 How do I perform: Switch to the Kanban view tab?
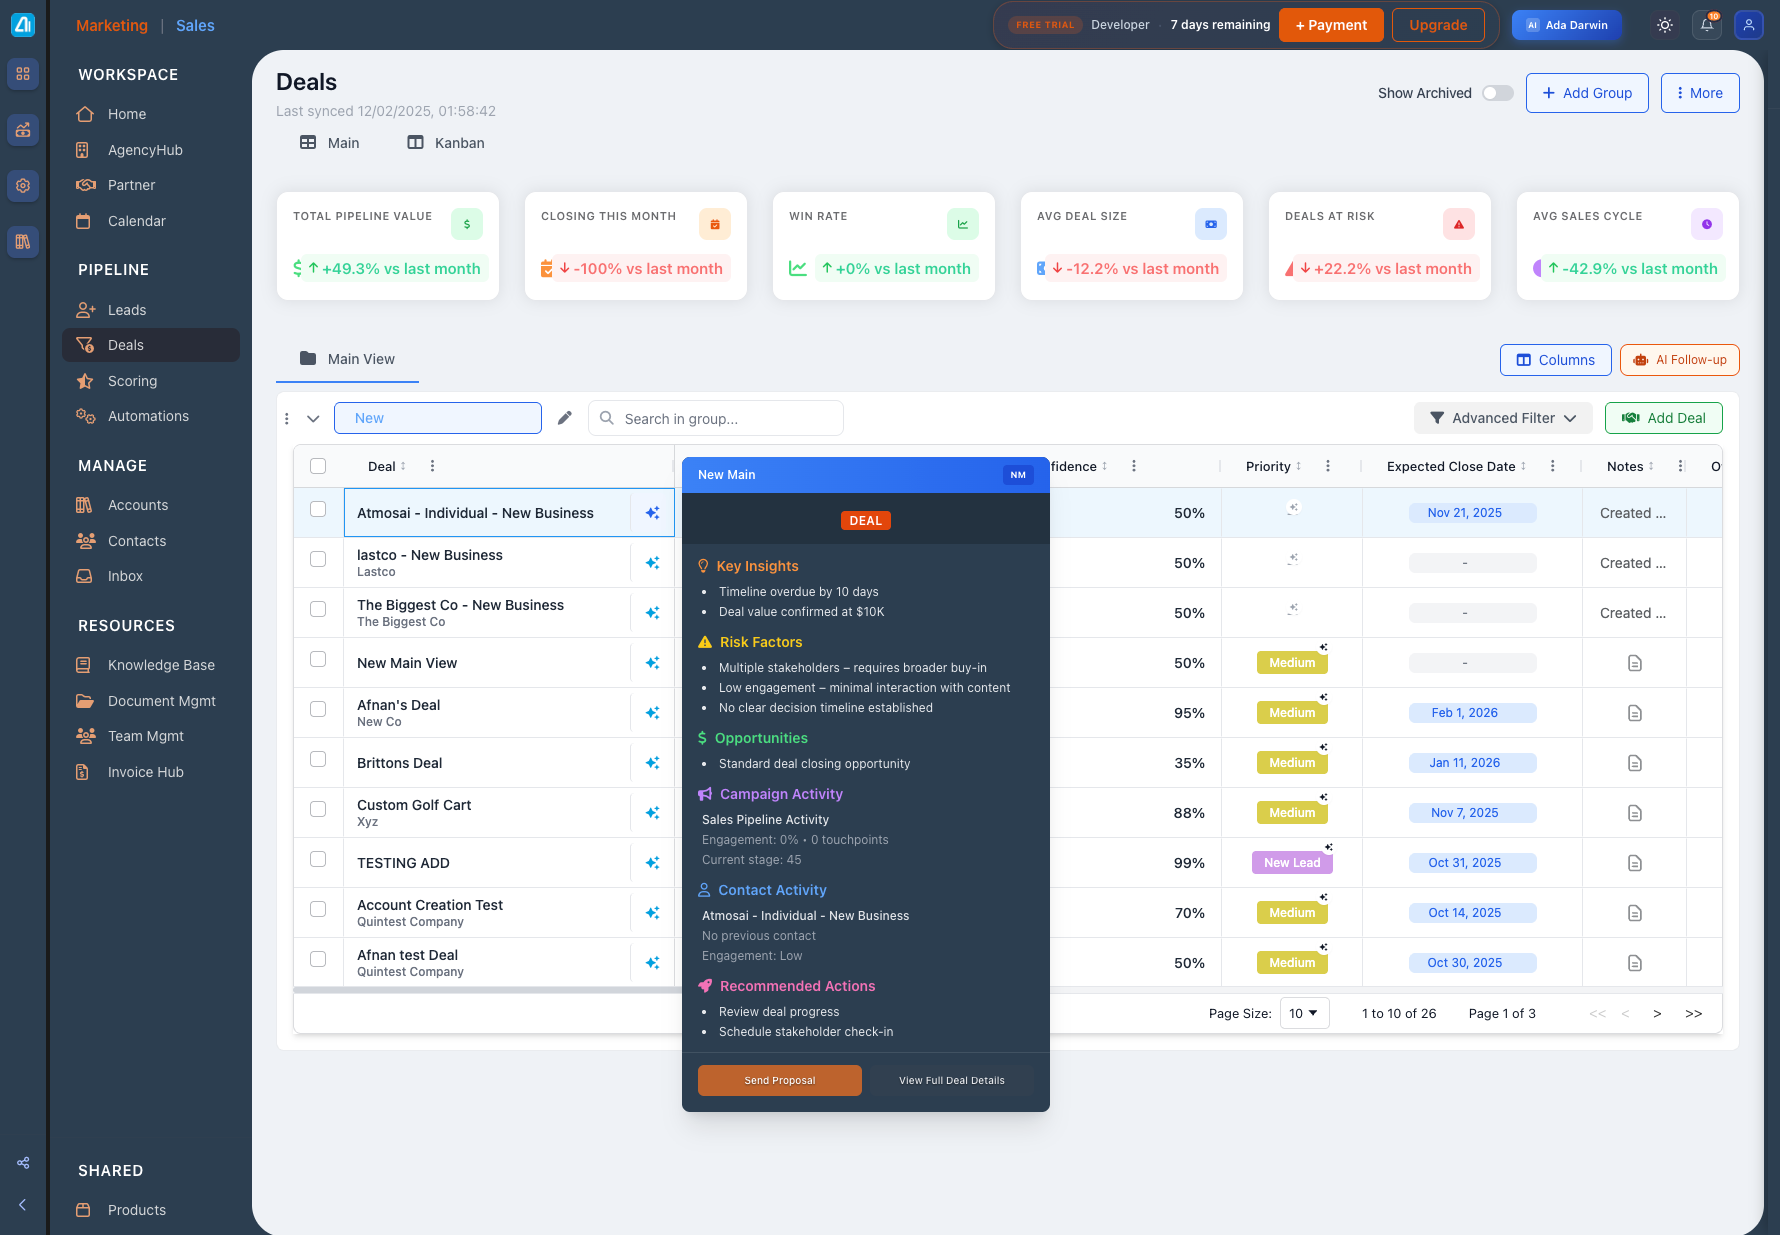(446, 143)
